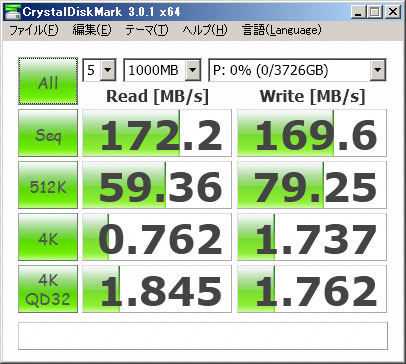The height and width of the screenshot is (364, 406).
Task: Click the Seq read result 172.2
Action: click(x=157, y=133)
